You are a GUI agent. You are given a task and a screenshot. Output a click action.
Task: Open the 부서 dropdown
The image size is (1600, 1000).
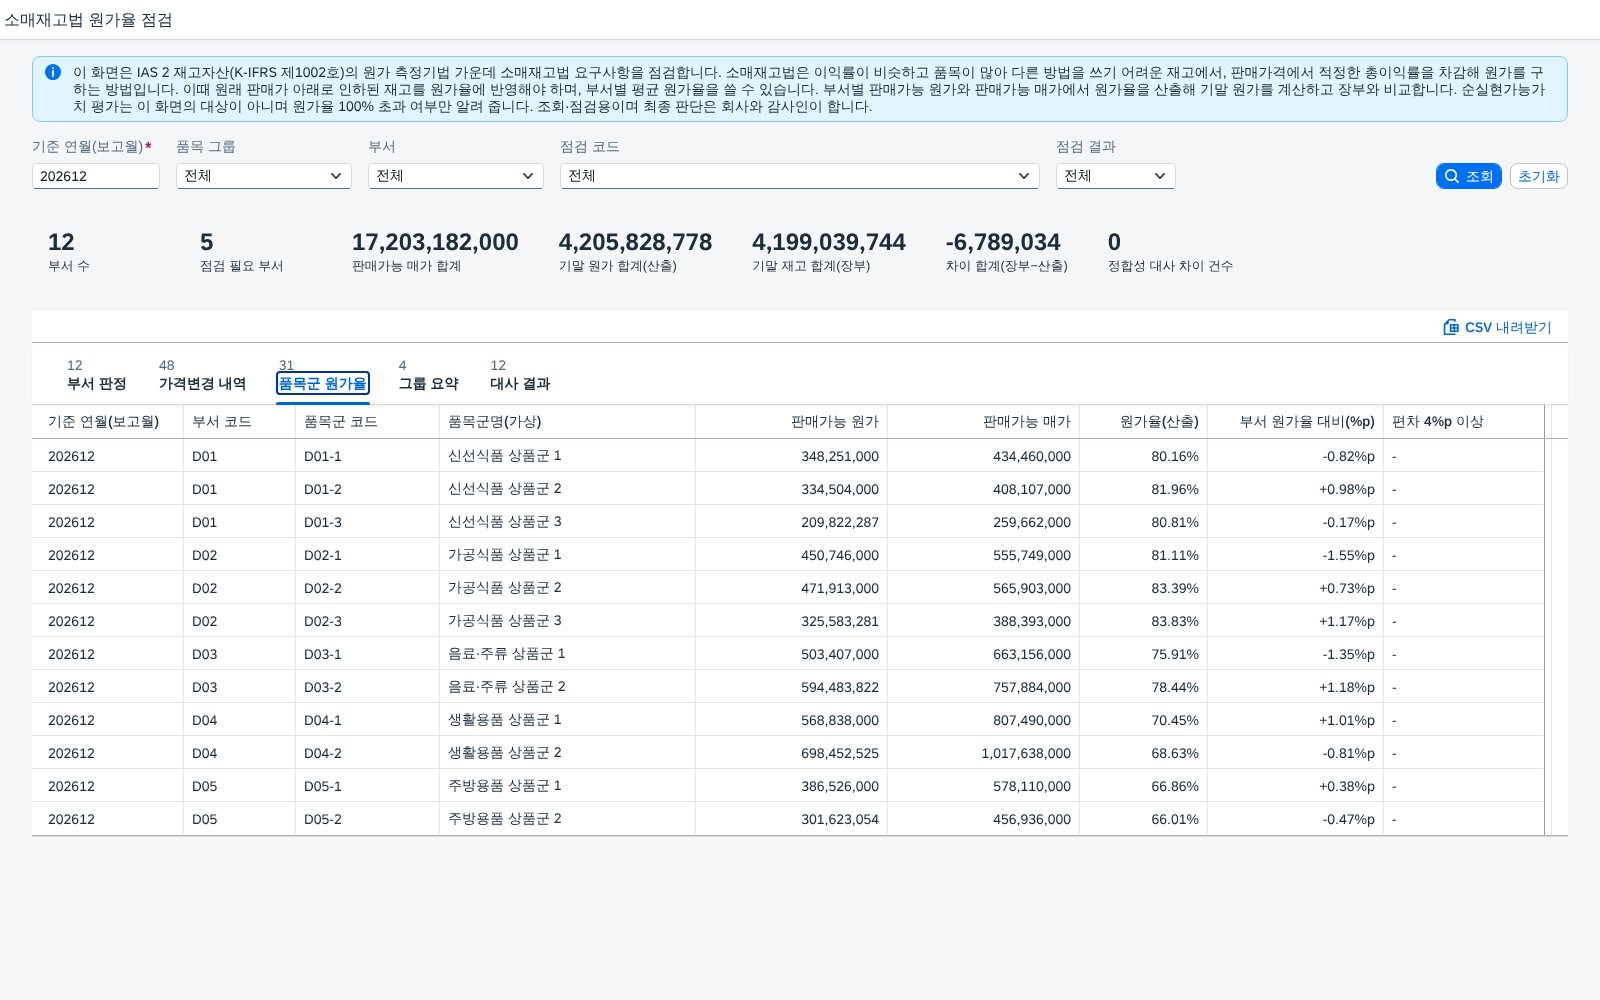point(456,176)
